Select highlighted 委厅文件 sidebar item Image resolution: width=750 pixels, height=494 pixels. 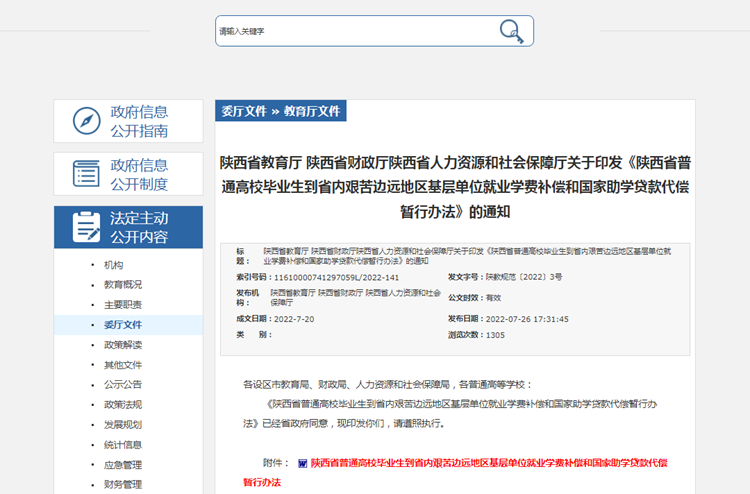(128, 325)
